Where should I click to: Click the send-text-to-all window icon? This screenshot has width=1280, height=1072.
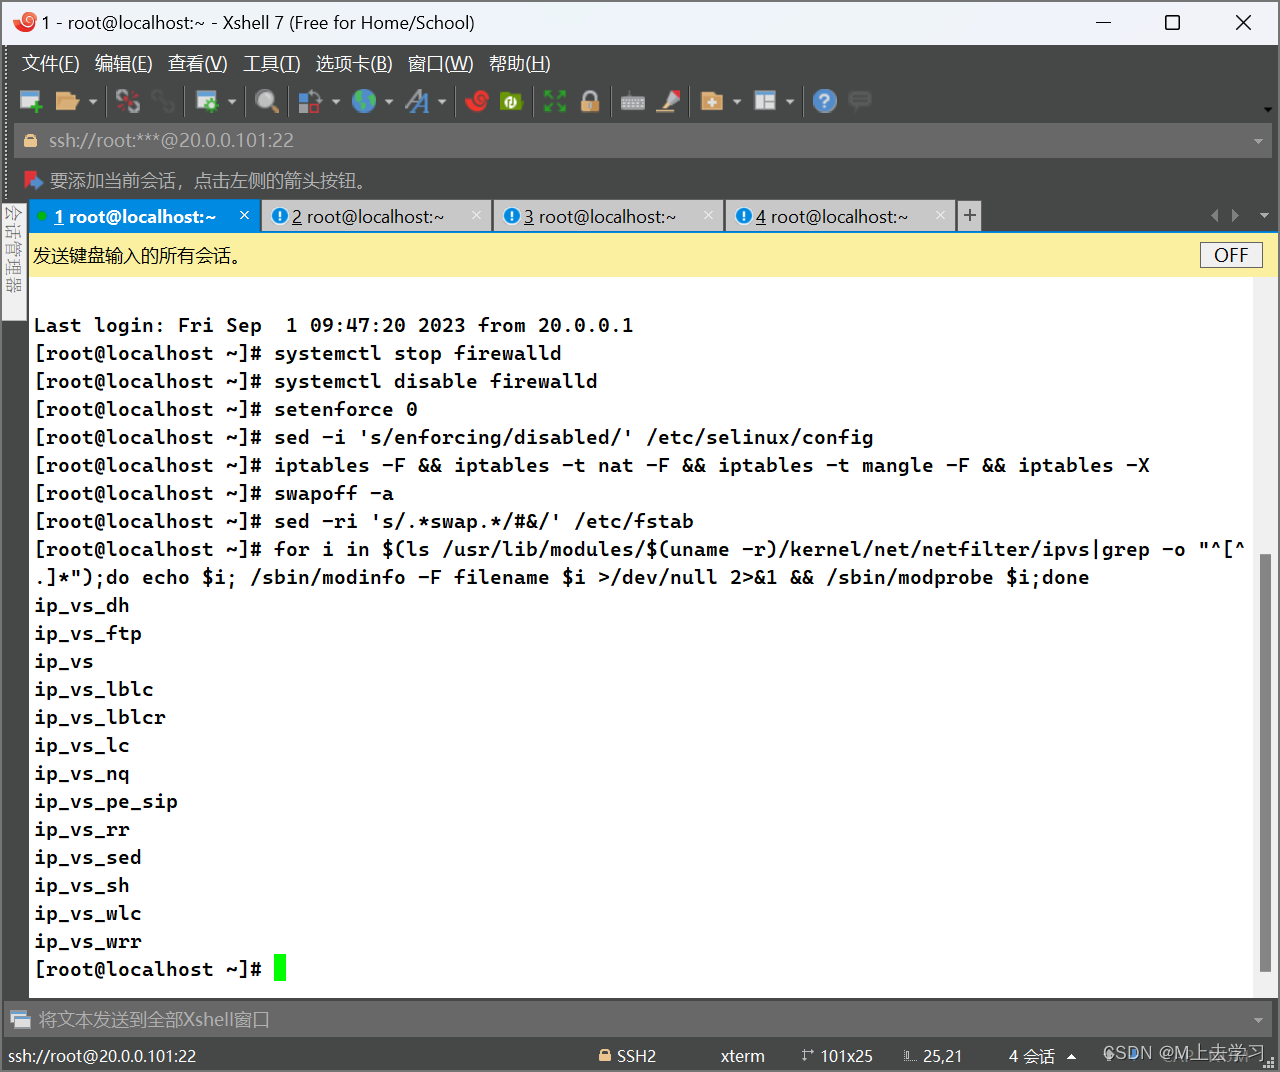(20, 1020)
